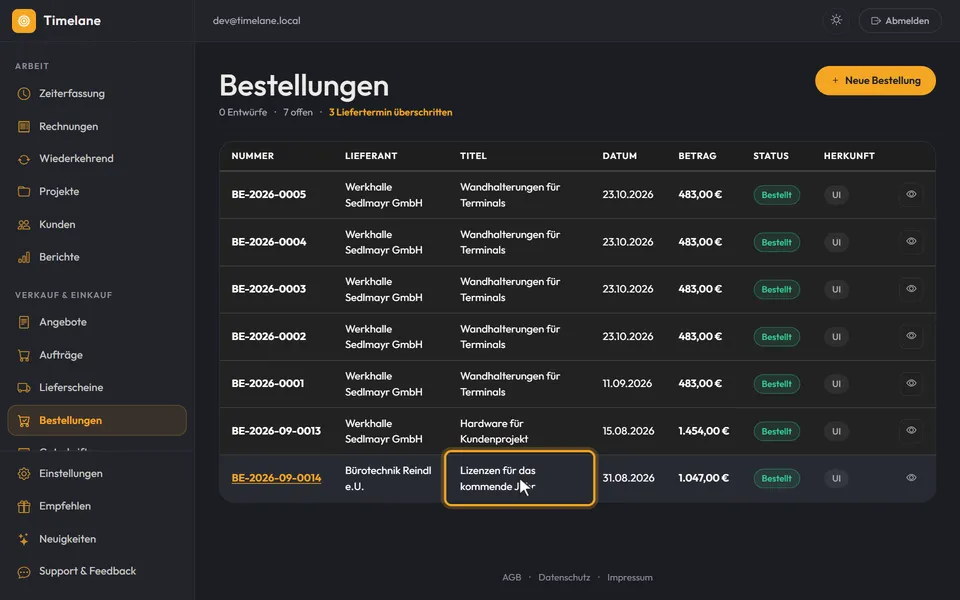The width and height of the screenshot is (960, 600).
Task: Click the Lieferscheine truck icon
Action: click(24, 388)
